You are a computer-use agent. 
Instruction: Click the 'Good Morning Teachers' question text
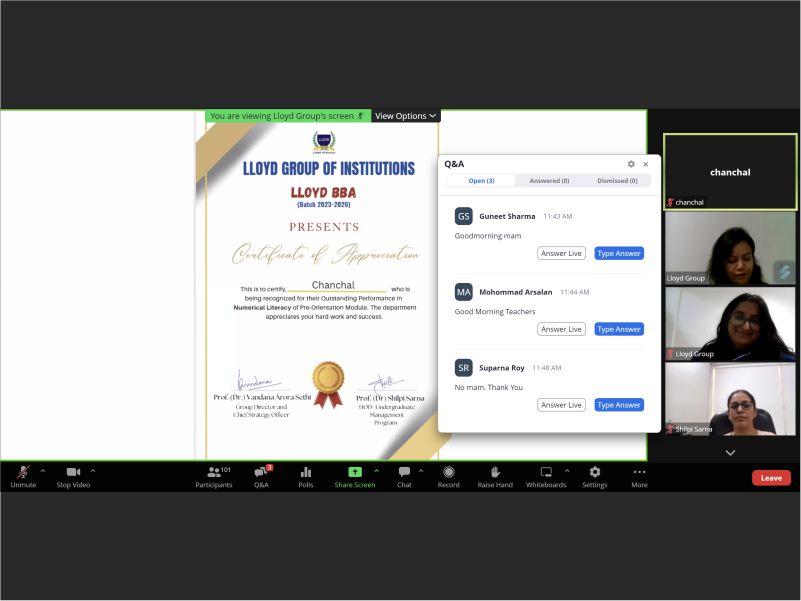[495, 311]
